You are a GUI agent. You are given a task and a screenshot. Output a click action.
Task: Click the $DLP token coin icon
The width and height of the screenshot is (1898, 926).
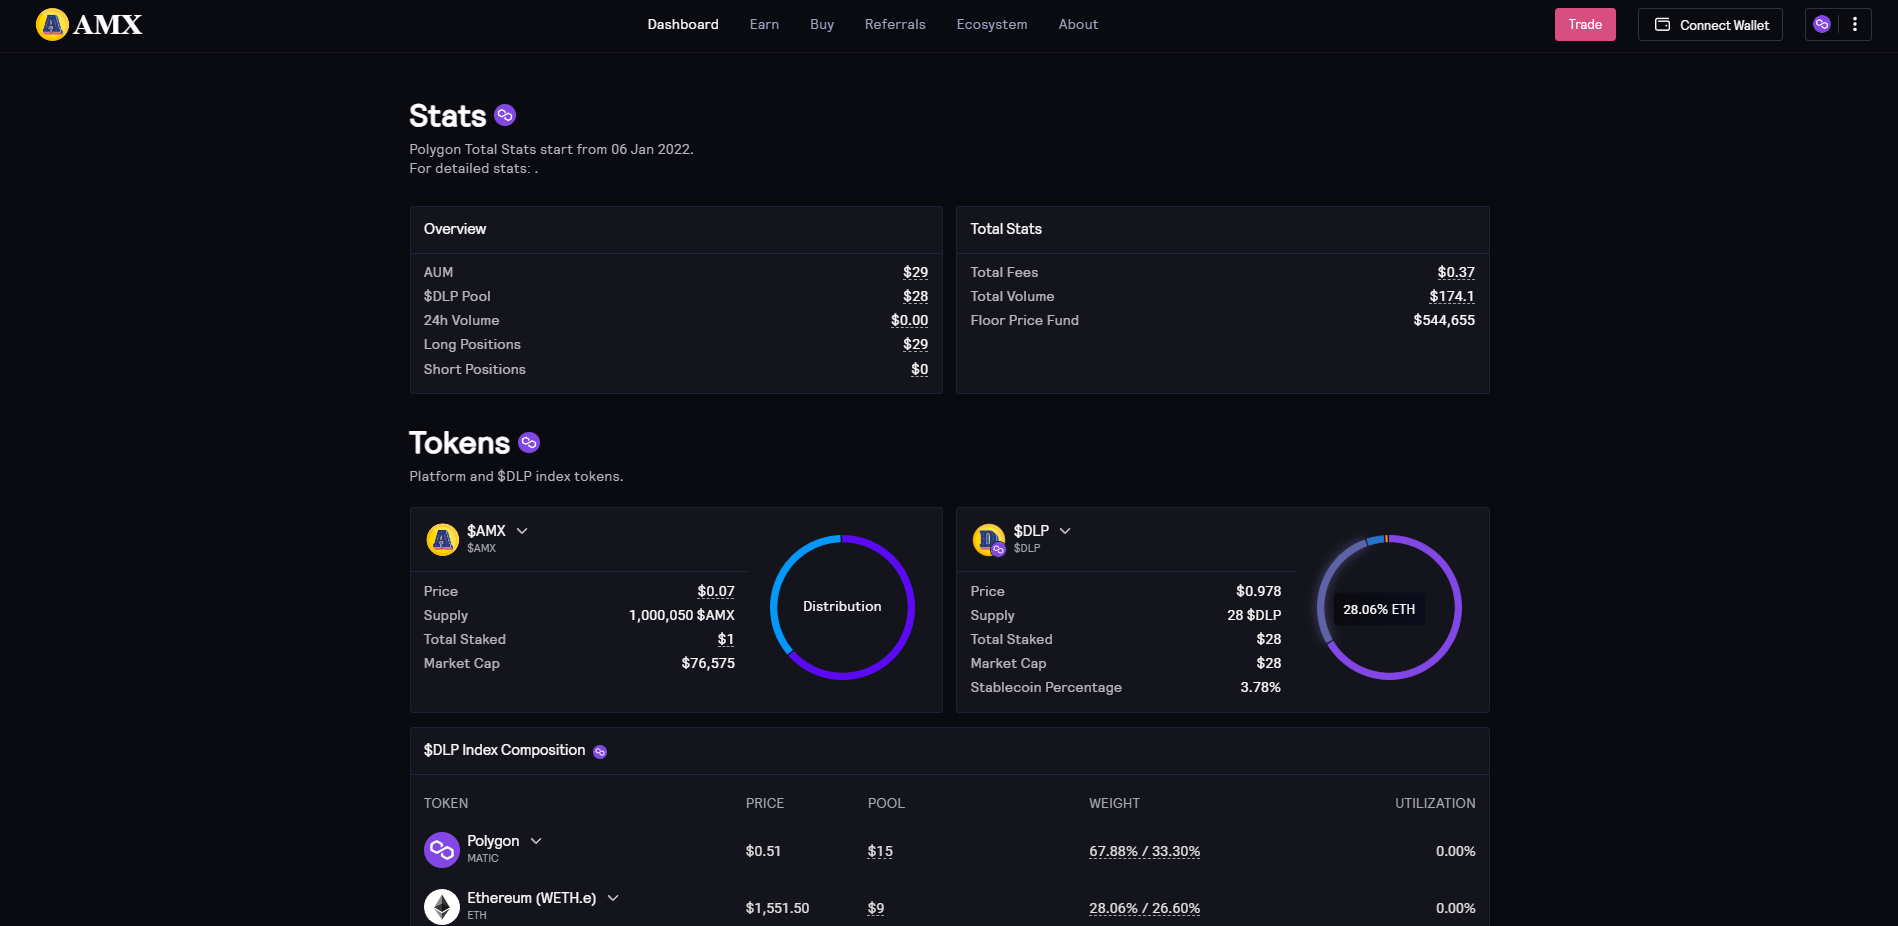click(x=989, y=539)
